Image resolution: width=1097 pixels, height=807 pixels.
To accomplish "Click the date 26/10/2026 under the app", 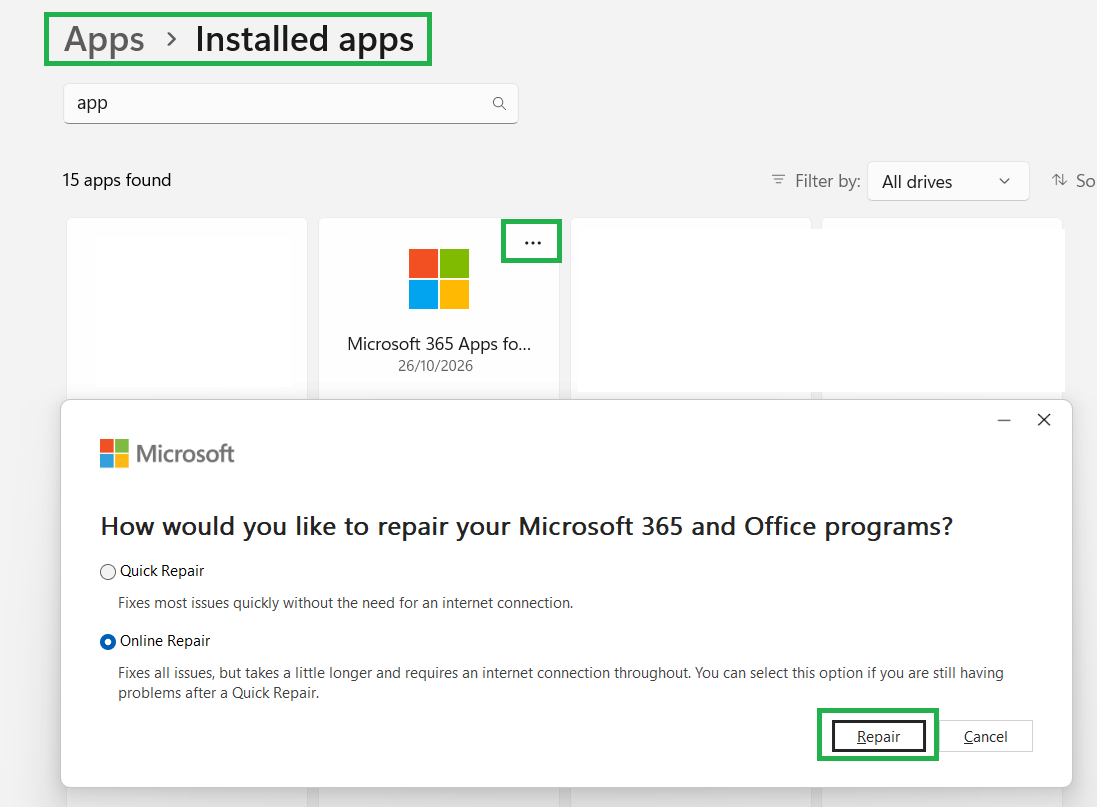I will tap(435, 366).
